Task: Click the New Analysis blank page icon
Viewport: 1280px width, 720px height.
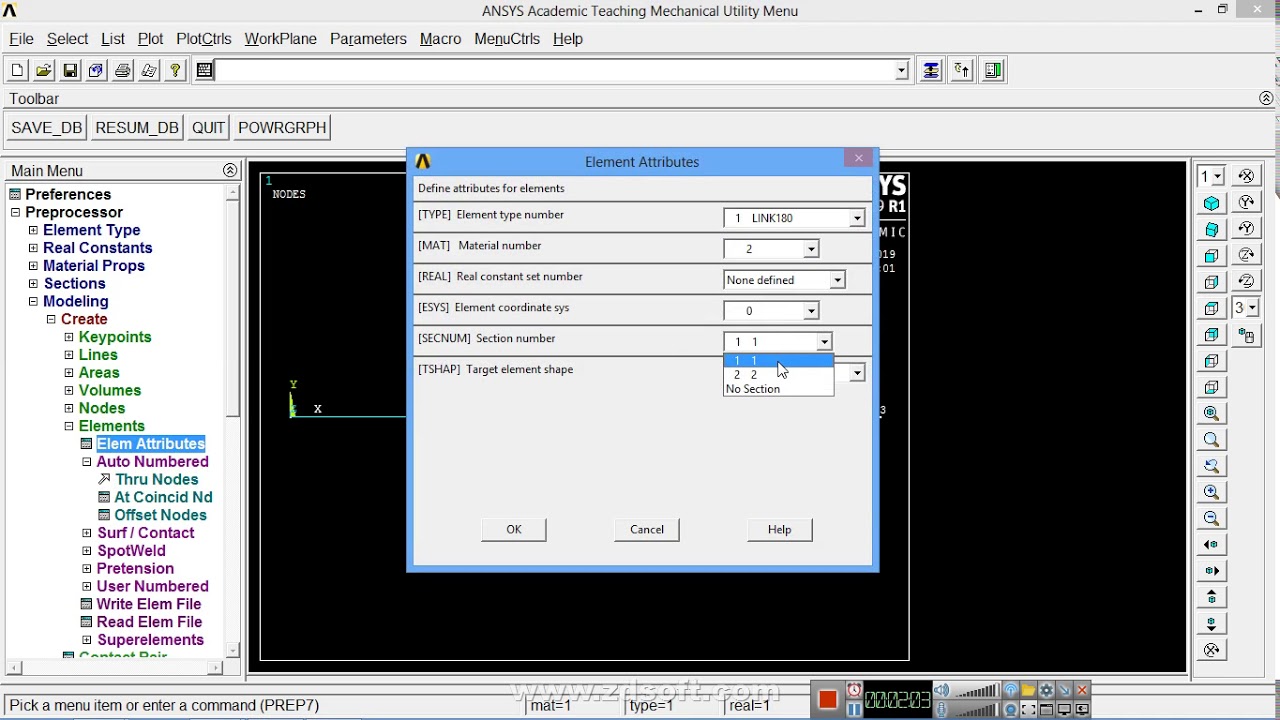Action: click(x=17, y=70)
